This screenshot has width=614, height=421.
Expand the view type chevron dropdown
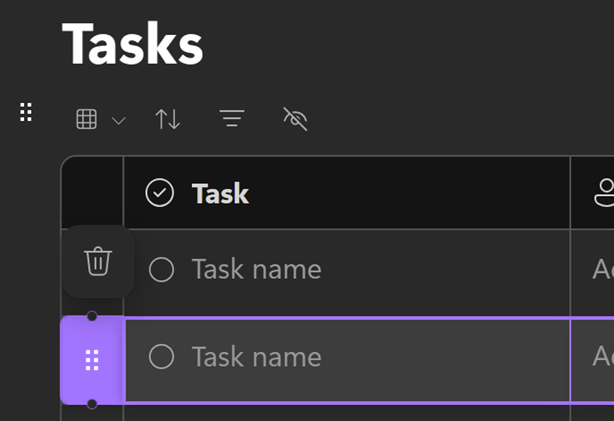tap(118, 121)
